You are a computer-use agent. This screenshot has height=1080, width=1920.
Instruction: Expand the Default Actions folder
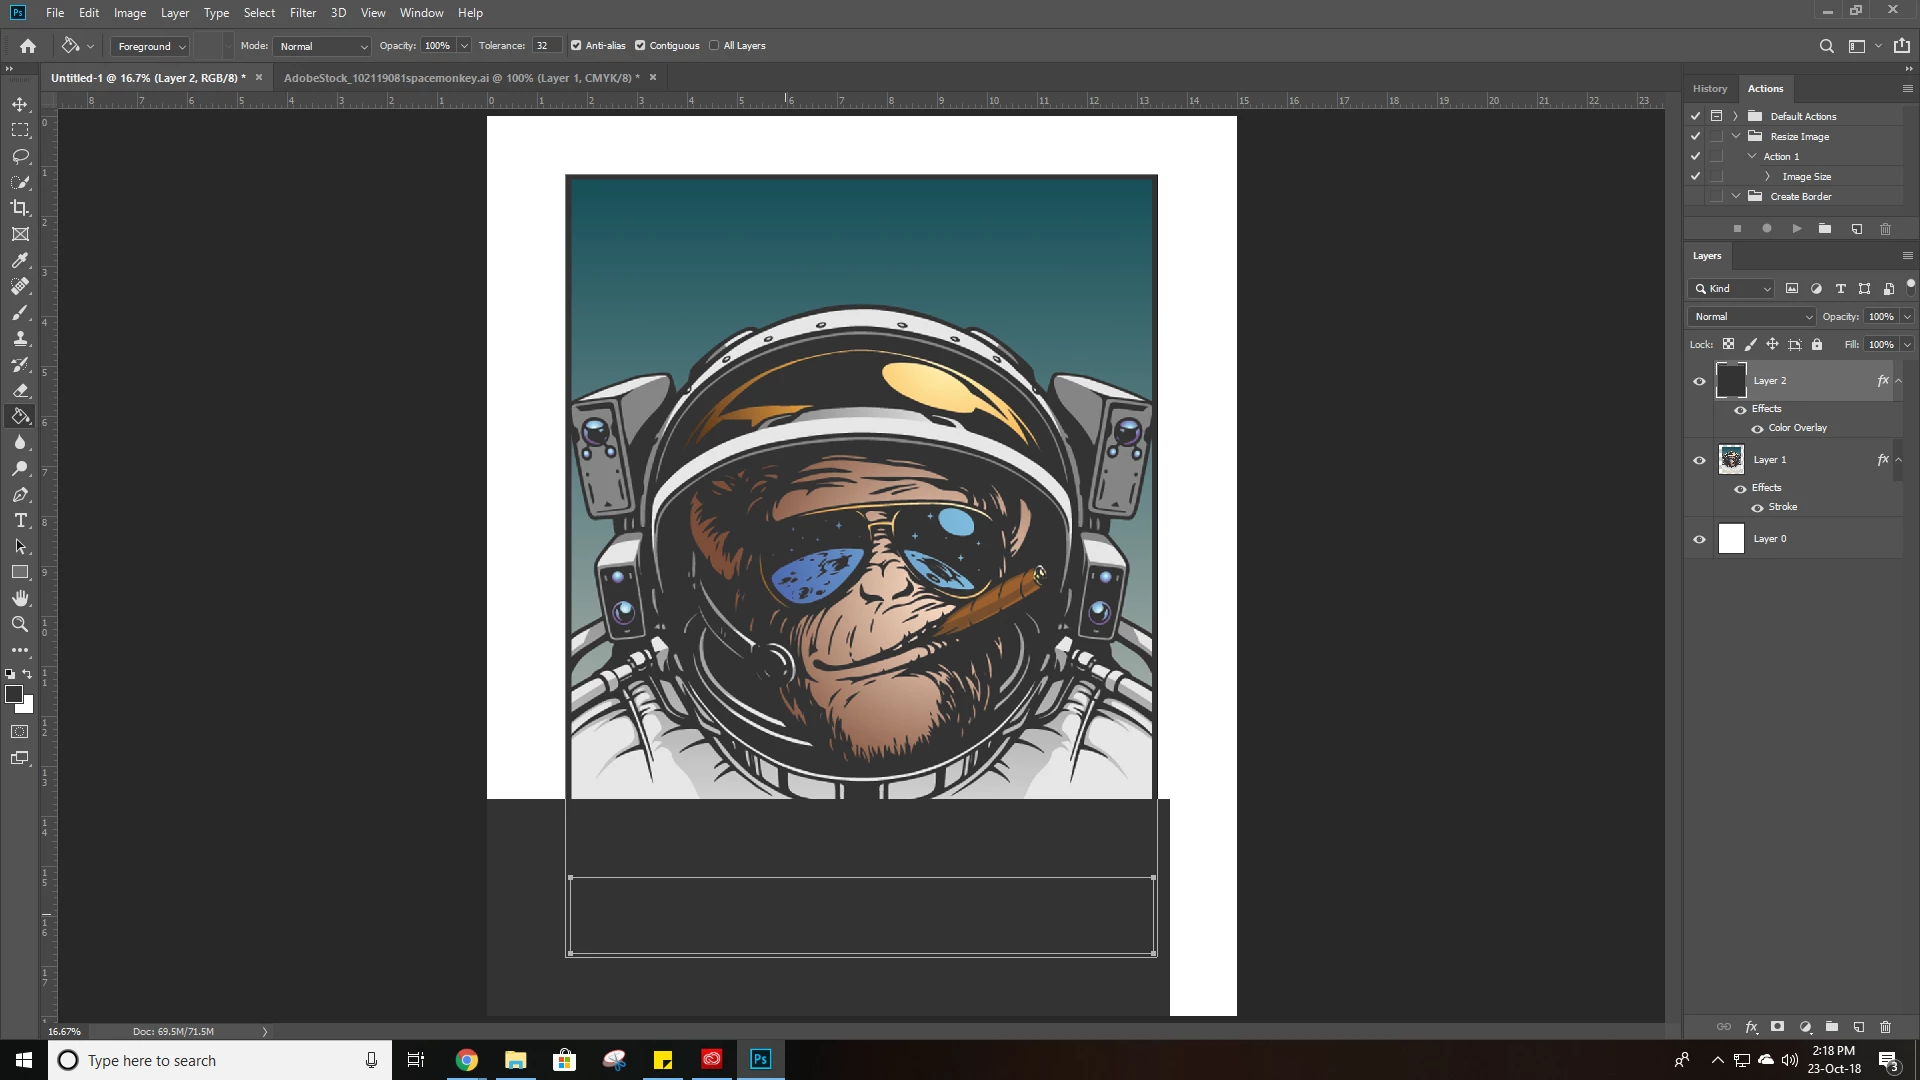(x=1736, y=116)
